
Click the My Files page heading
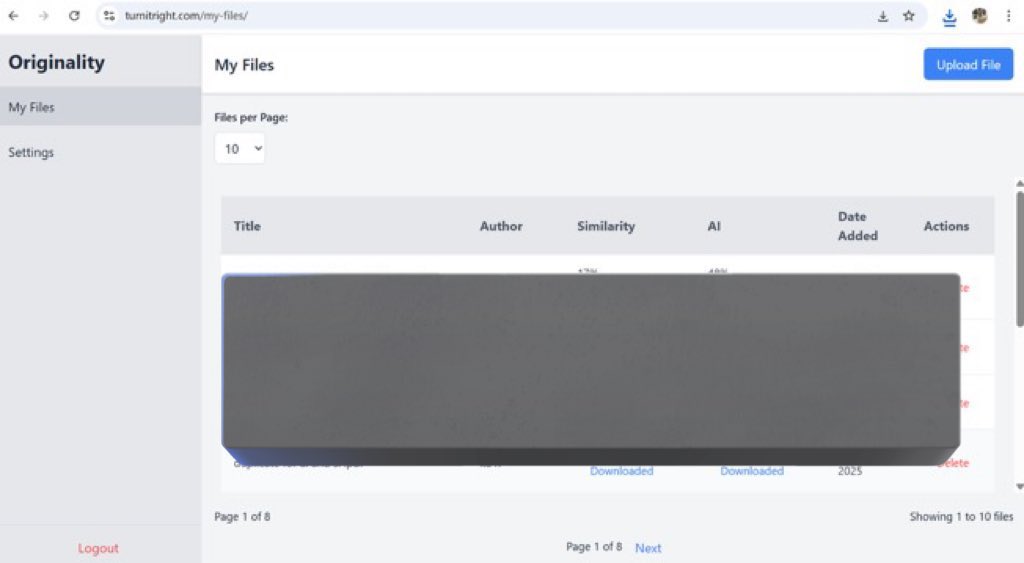click(x=244, y=65)
